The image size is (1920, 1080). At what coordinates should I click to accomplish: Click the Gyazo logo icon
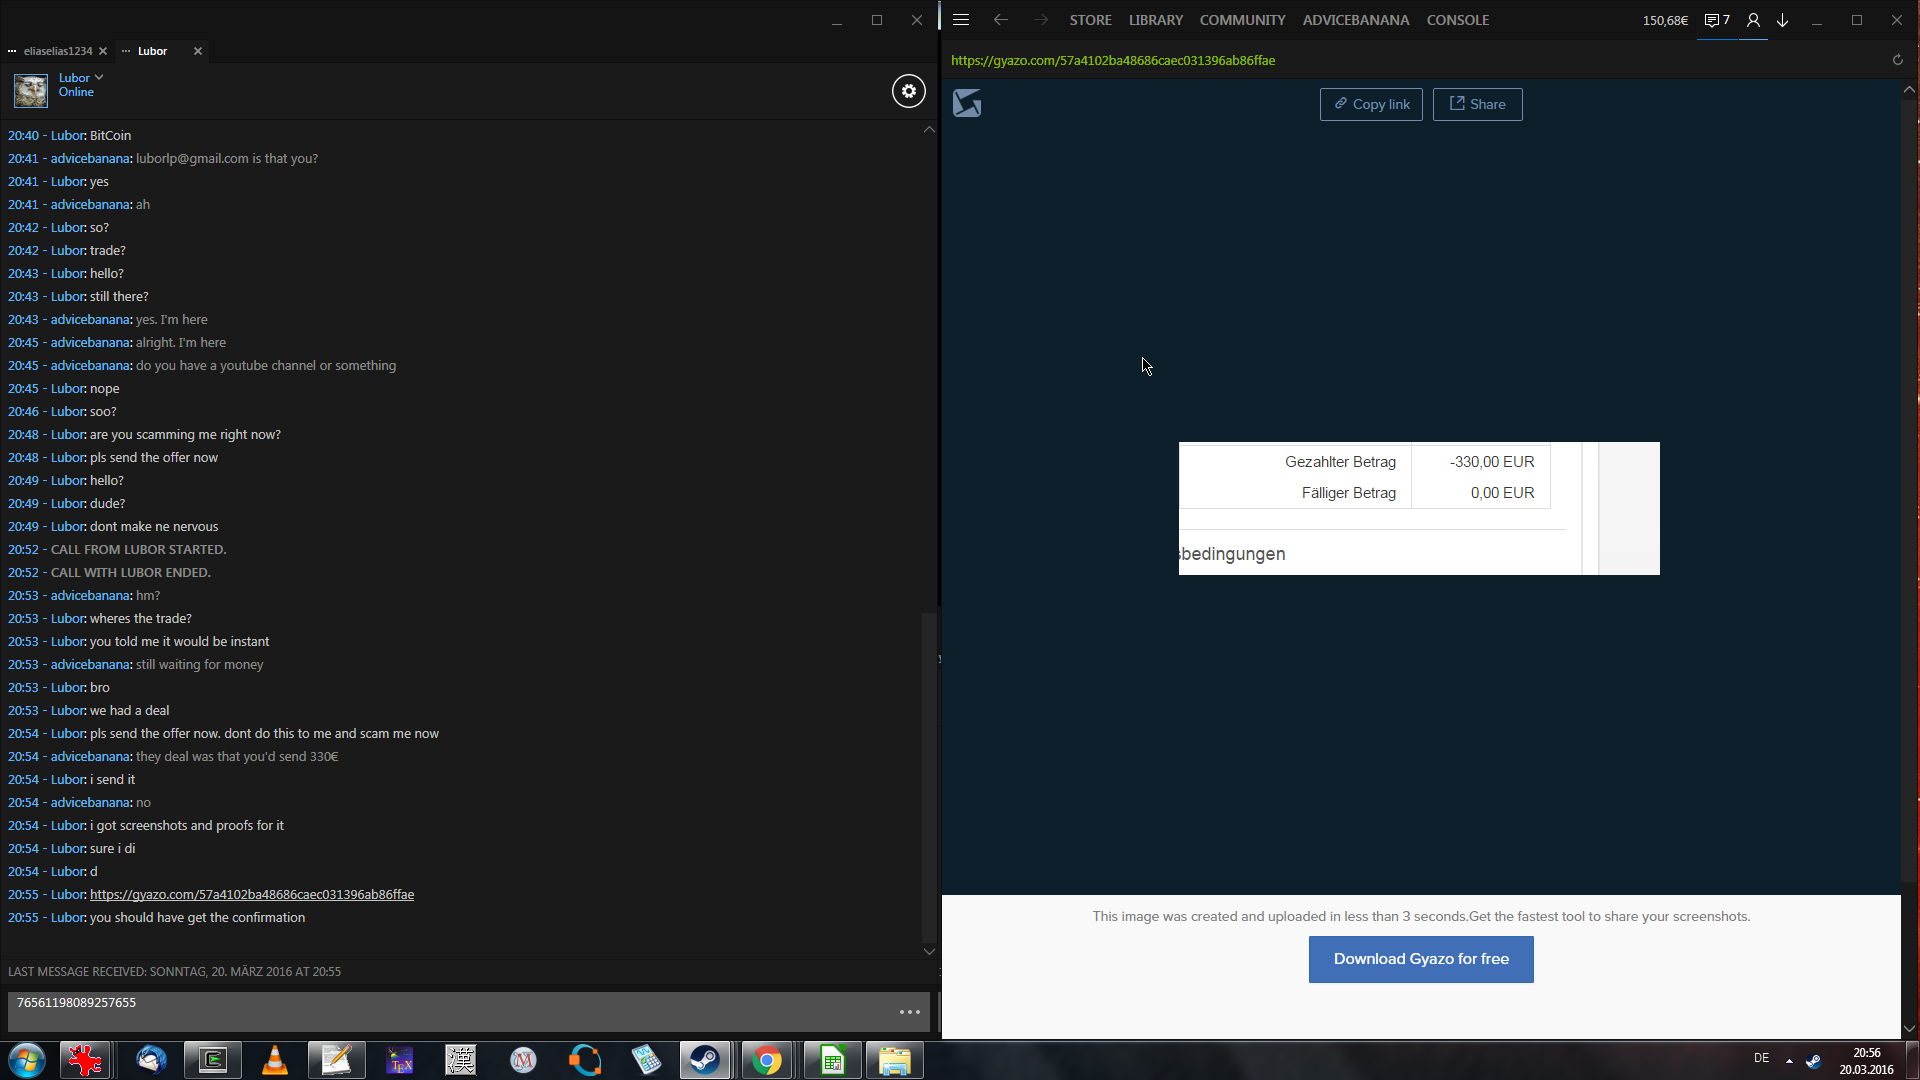[967, 103]
